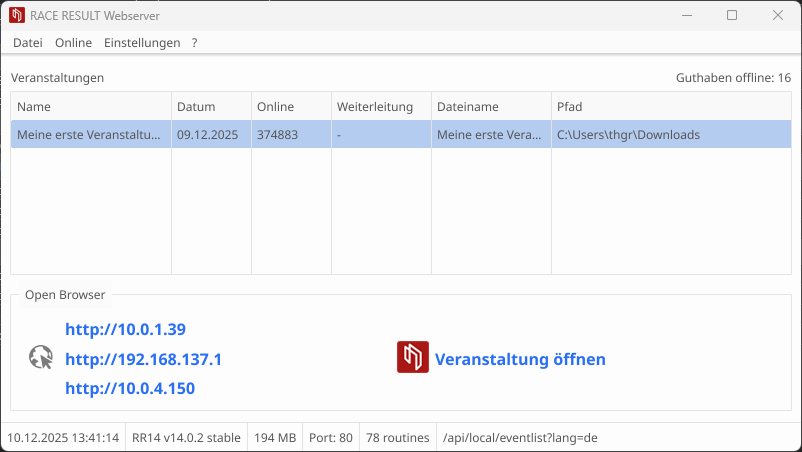
Task: Open the http://192.168.137.1 link
Action: [x=143, y=359]
